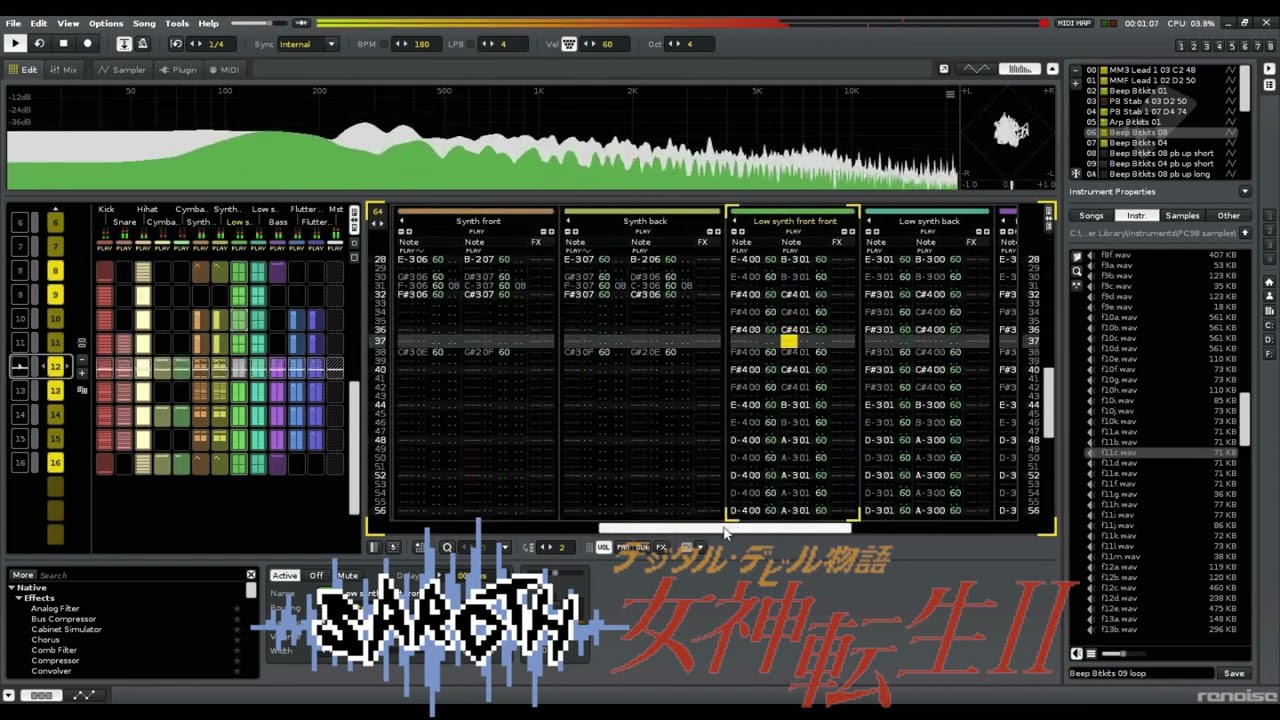Open the Samples browser tab
This screenshot has width=1280, height=720.
click(x=1182, y=215)
